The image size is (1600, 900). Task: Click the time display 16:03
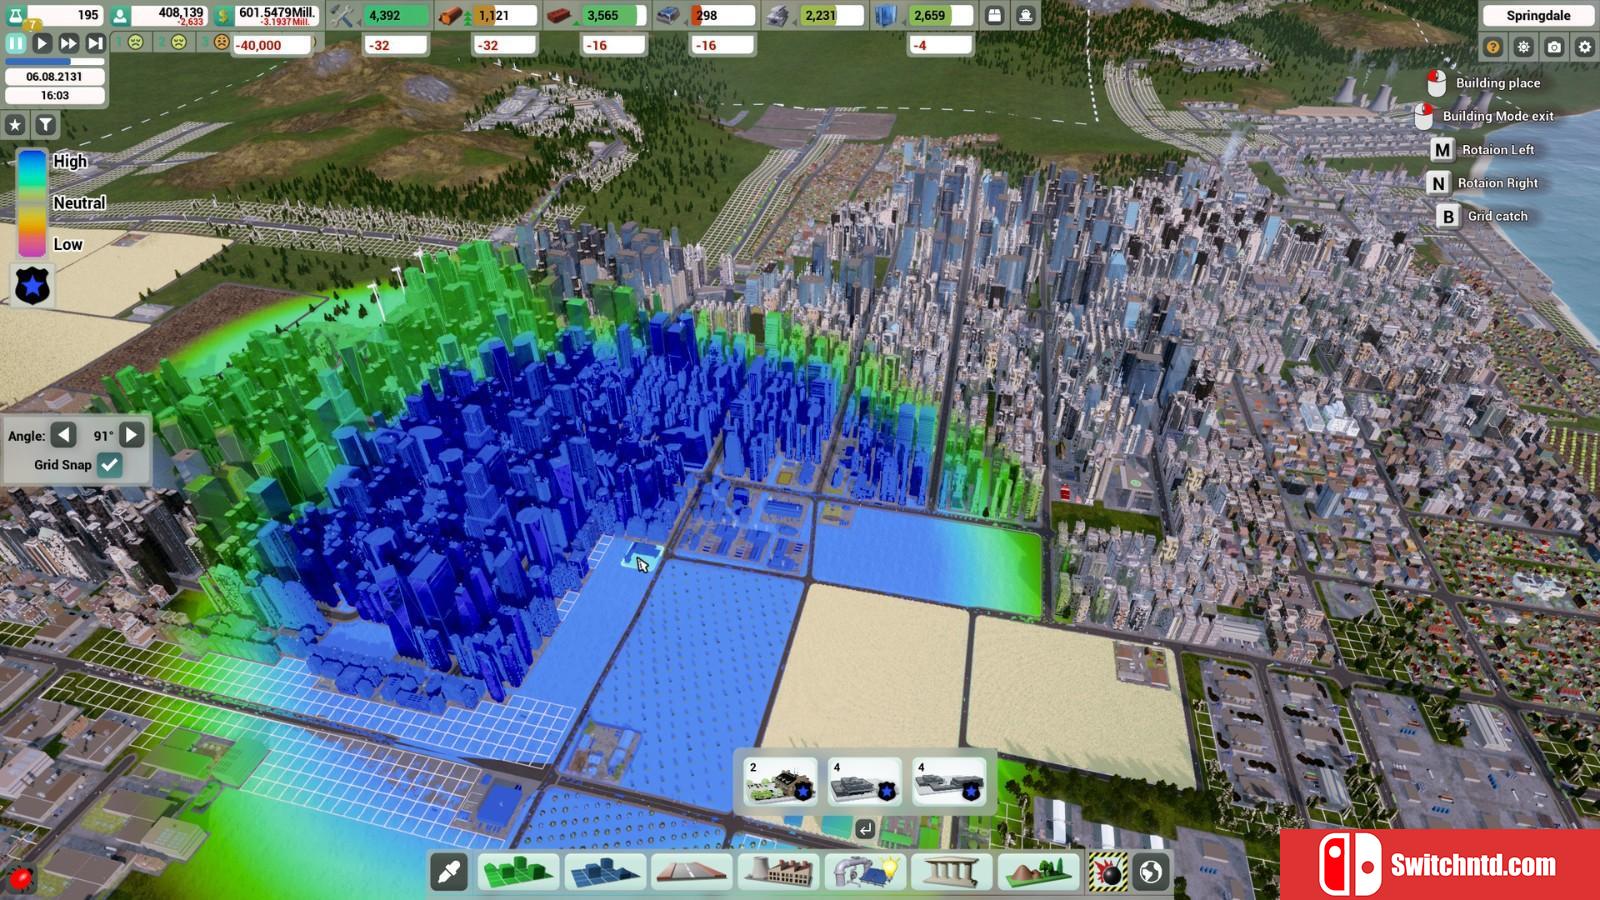55,96
